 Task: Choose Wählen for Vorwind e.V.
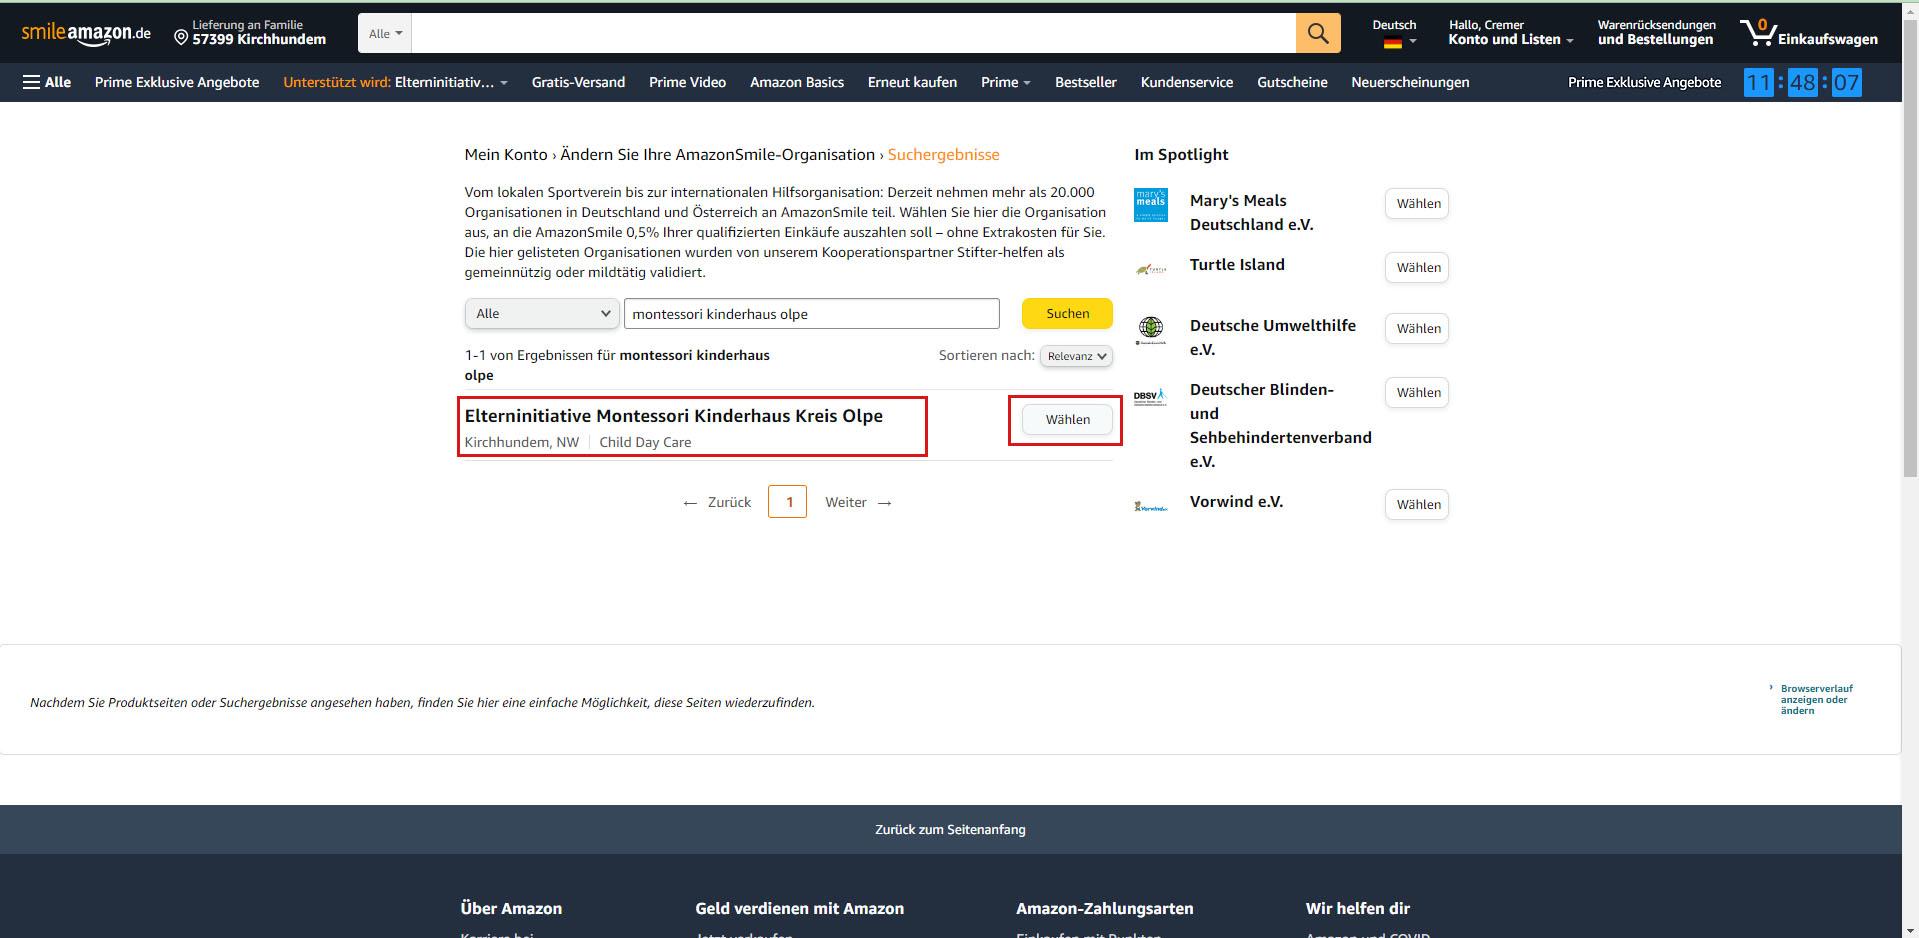[1417, 505]
